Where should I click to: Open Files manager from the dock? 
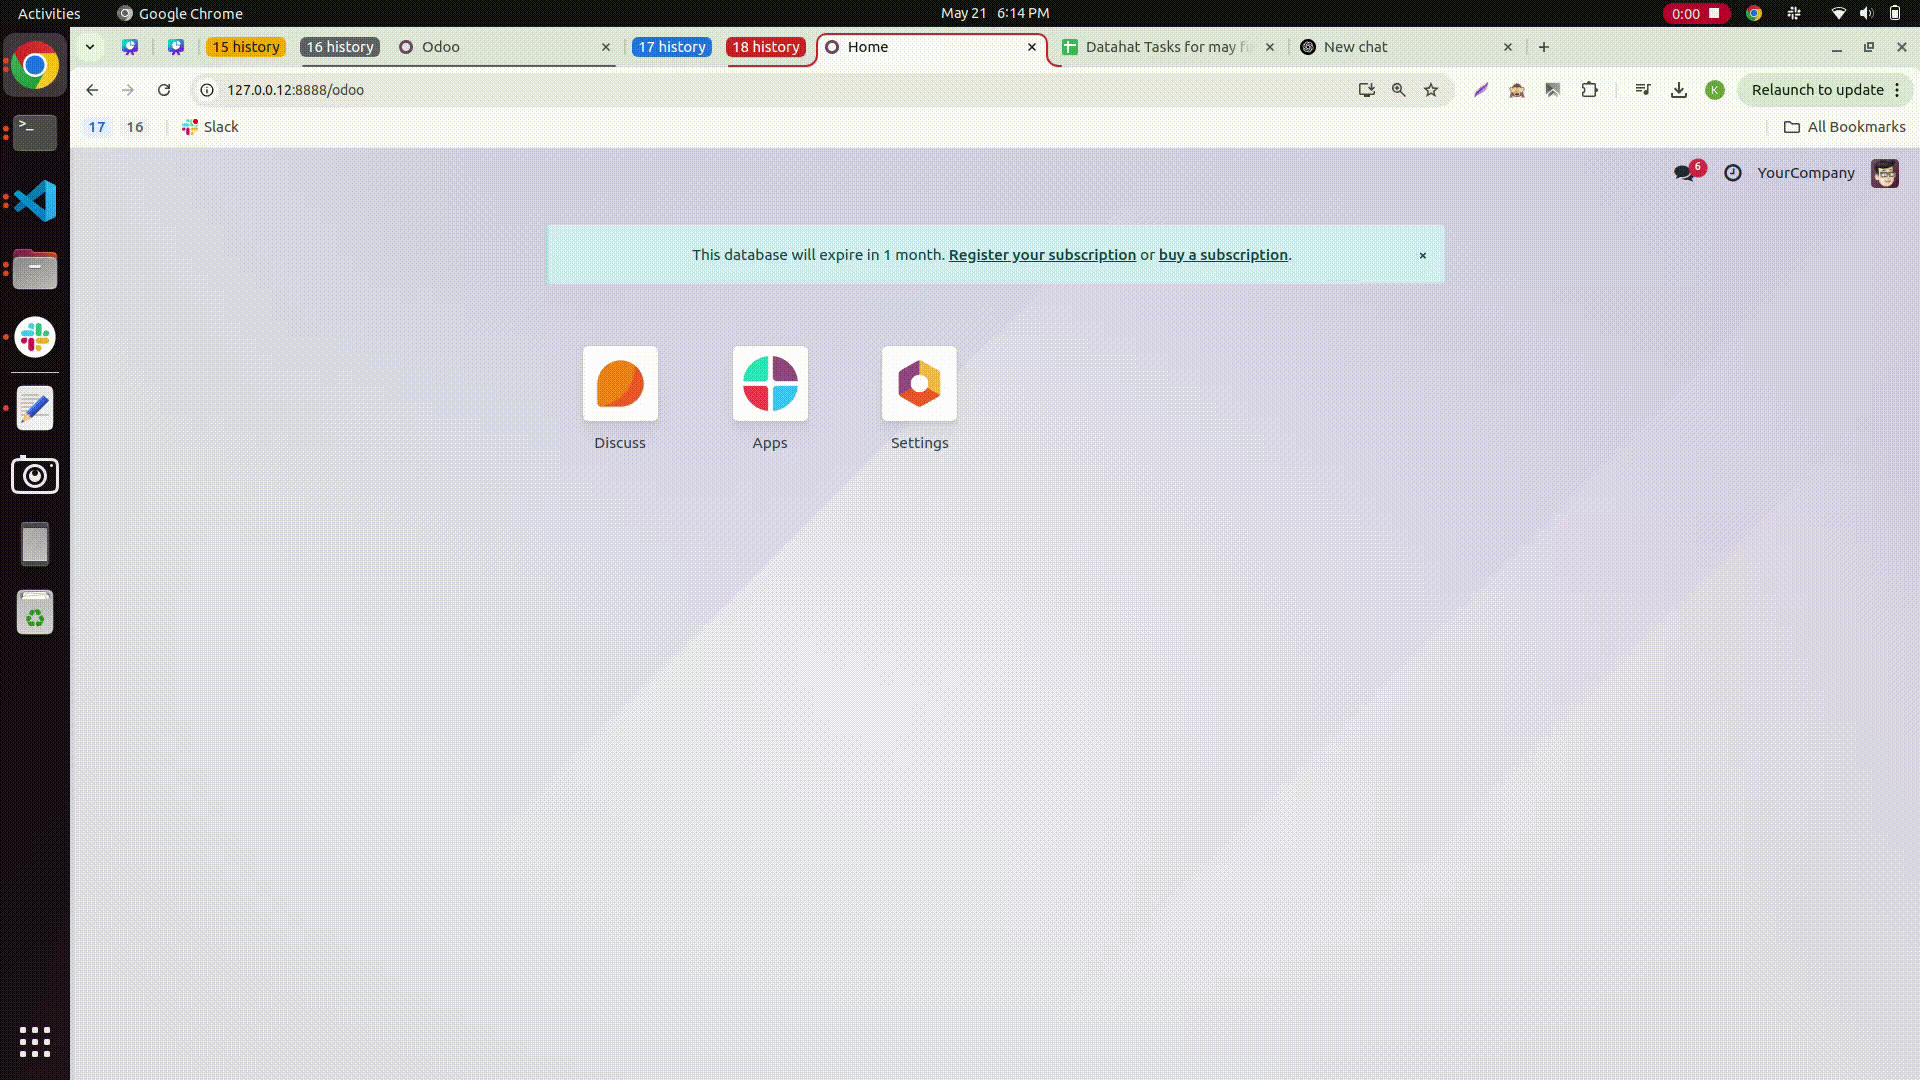pyautogui.click(x=35, y=269)
